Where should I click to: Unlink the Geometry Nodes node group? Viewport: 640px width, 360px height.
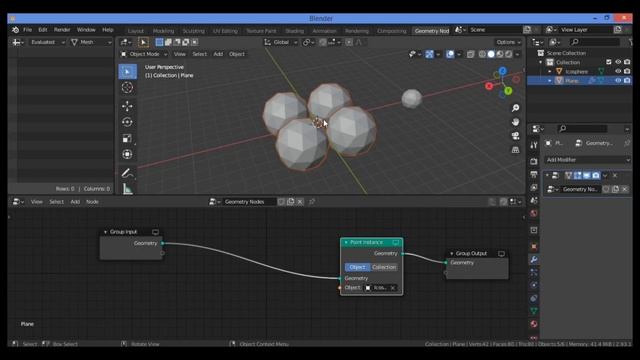624,189
